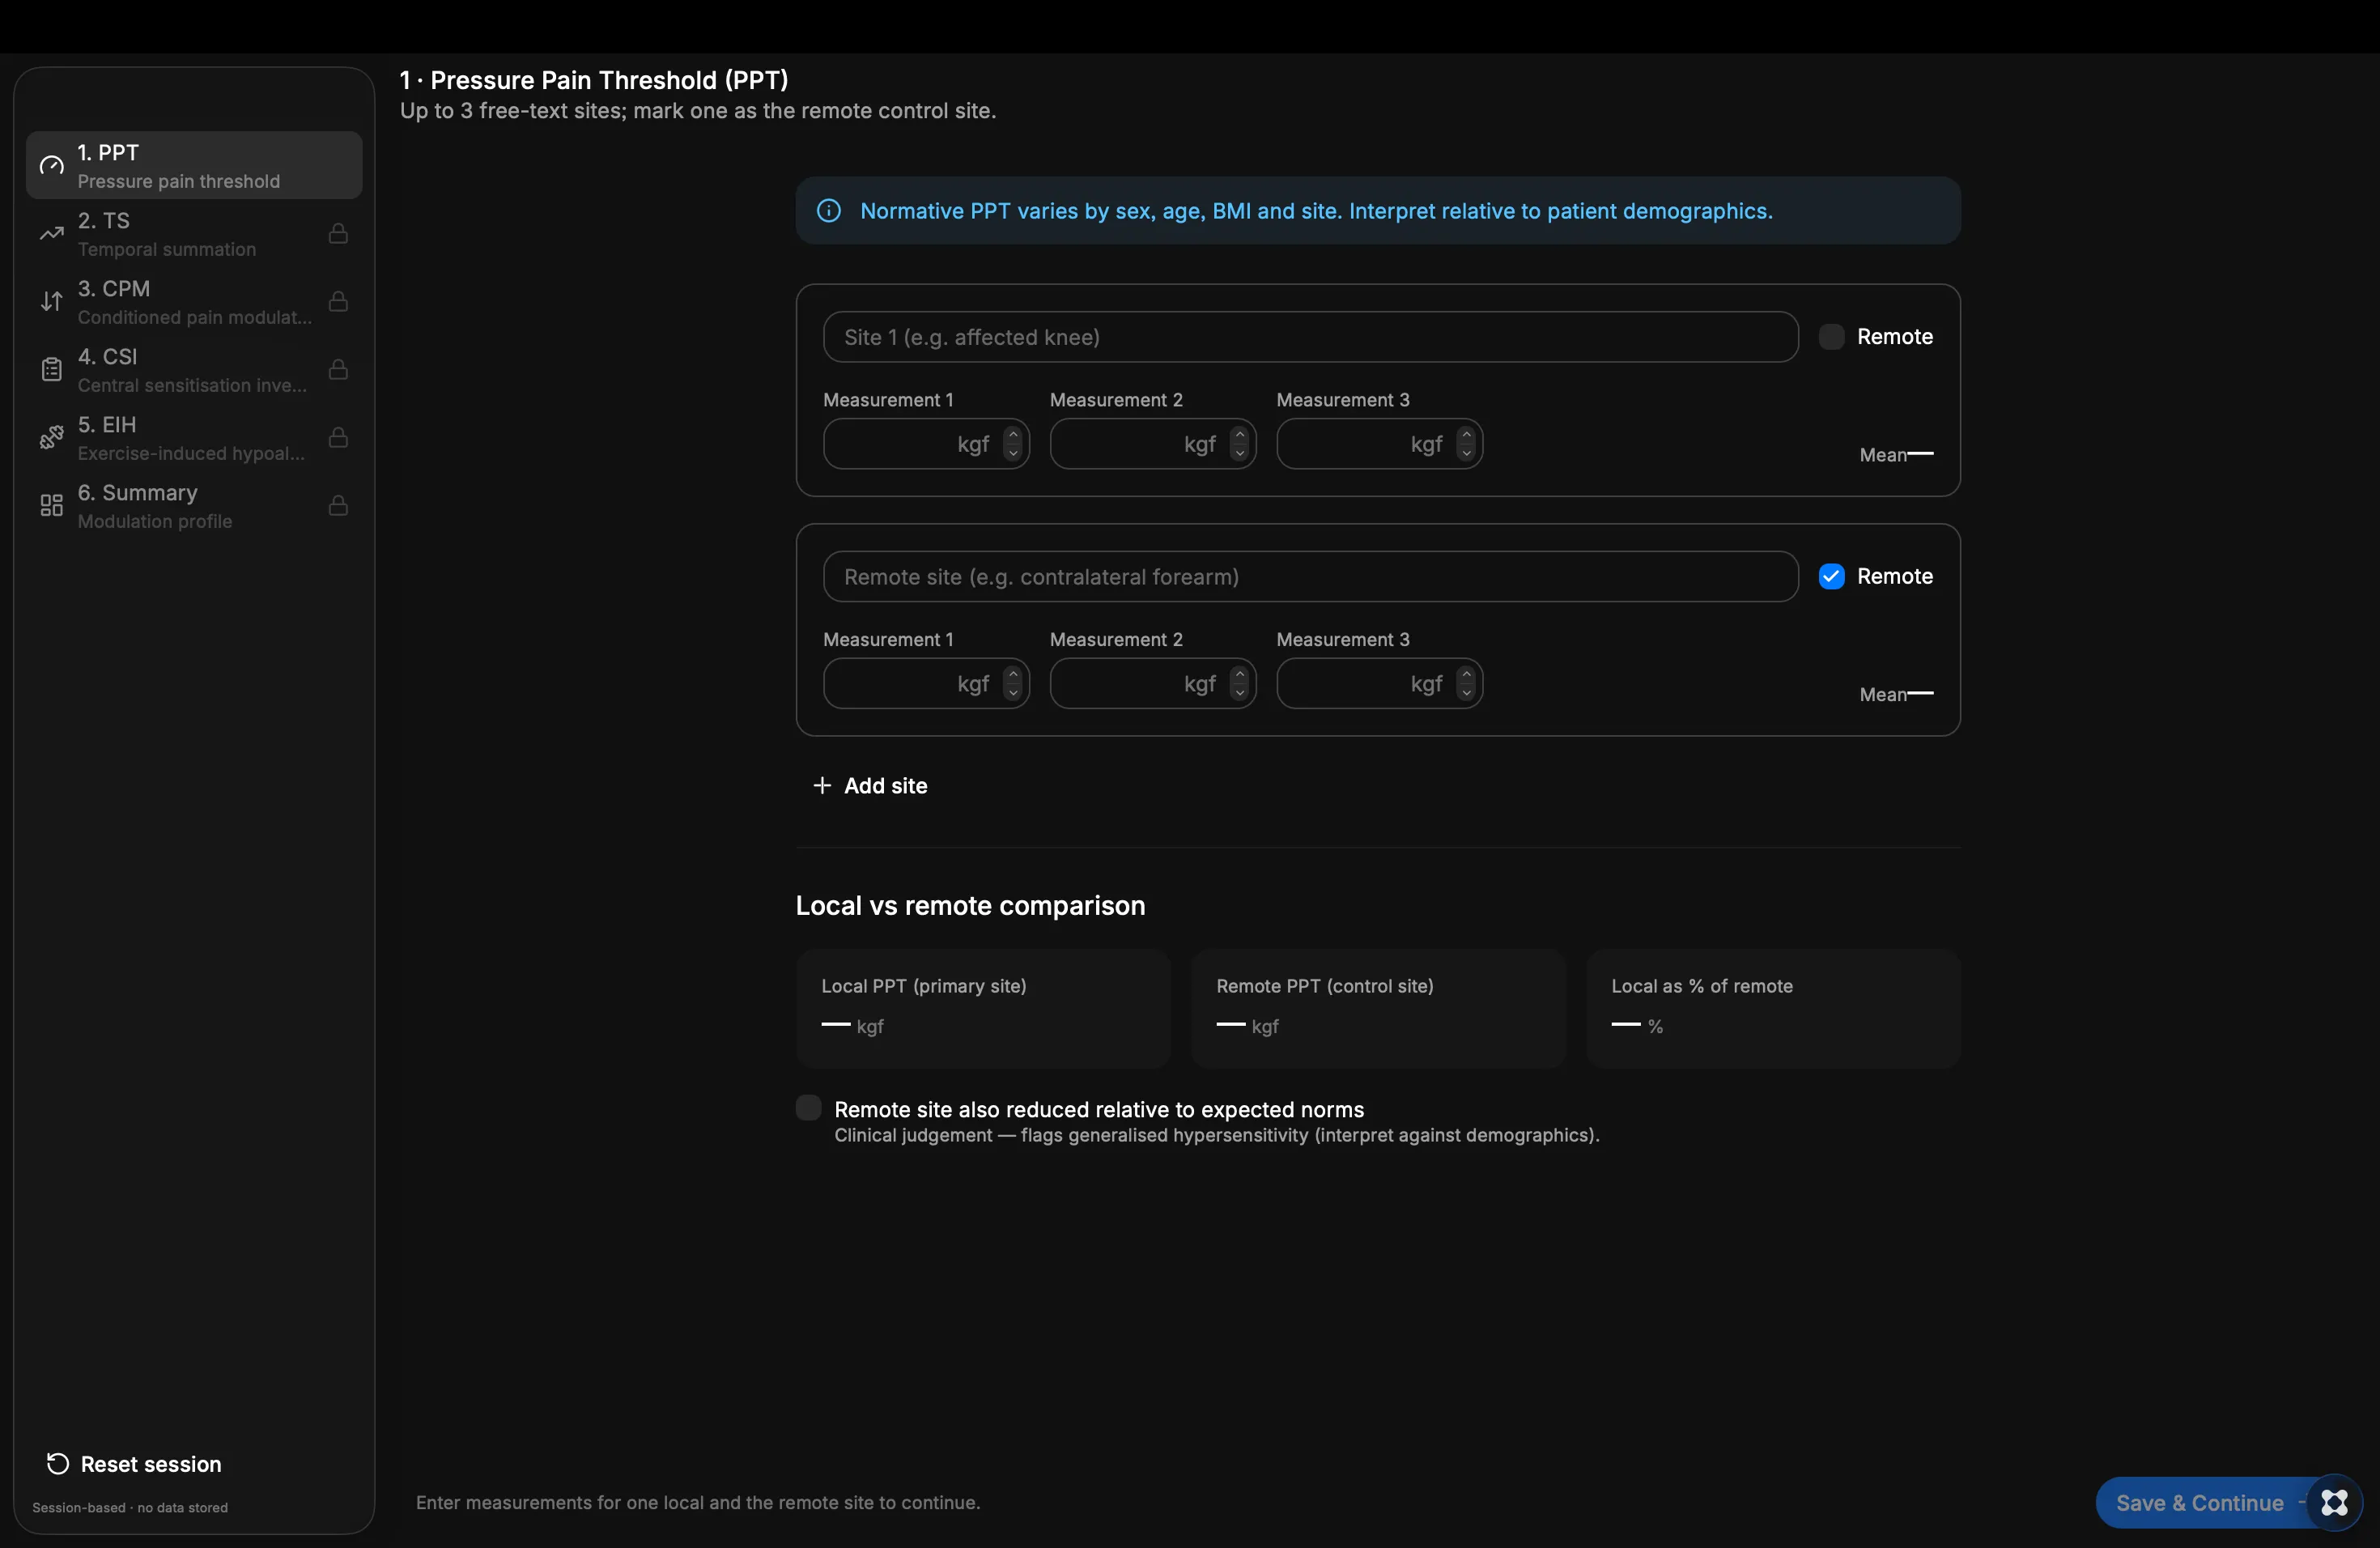The height and width of the screenshot is (1548, 2380).
Task: Click Save & Continue button
Action: pyautogui.click(x=2199, y=1502)
